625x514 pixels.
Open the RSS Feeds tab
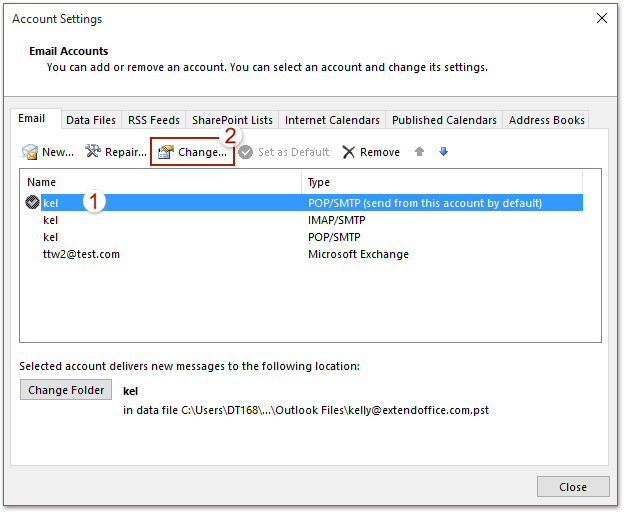tap(154, 120)
